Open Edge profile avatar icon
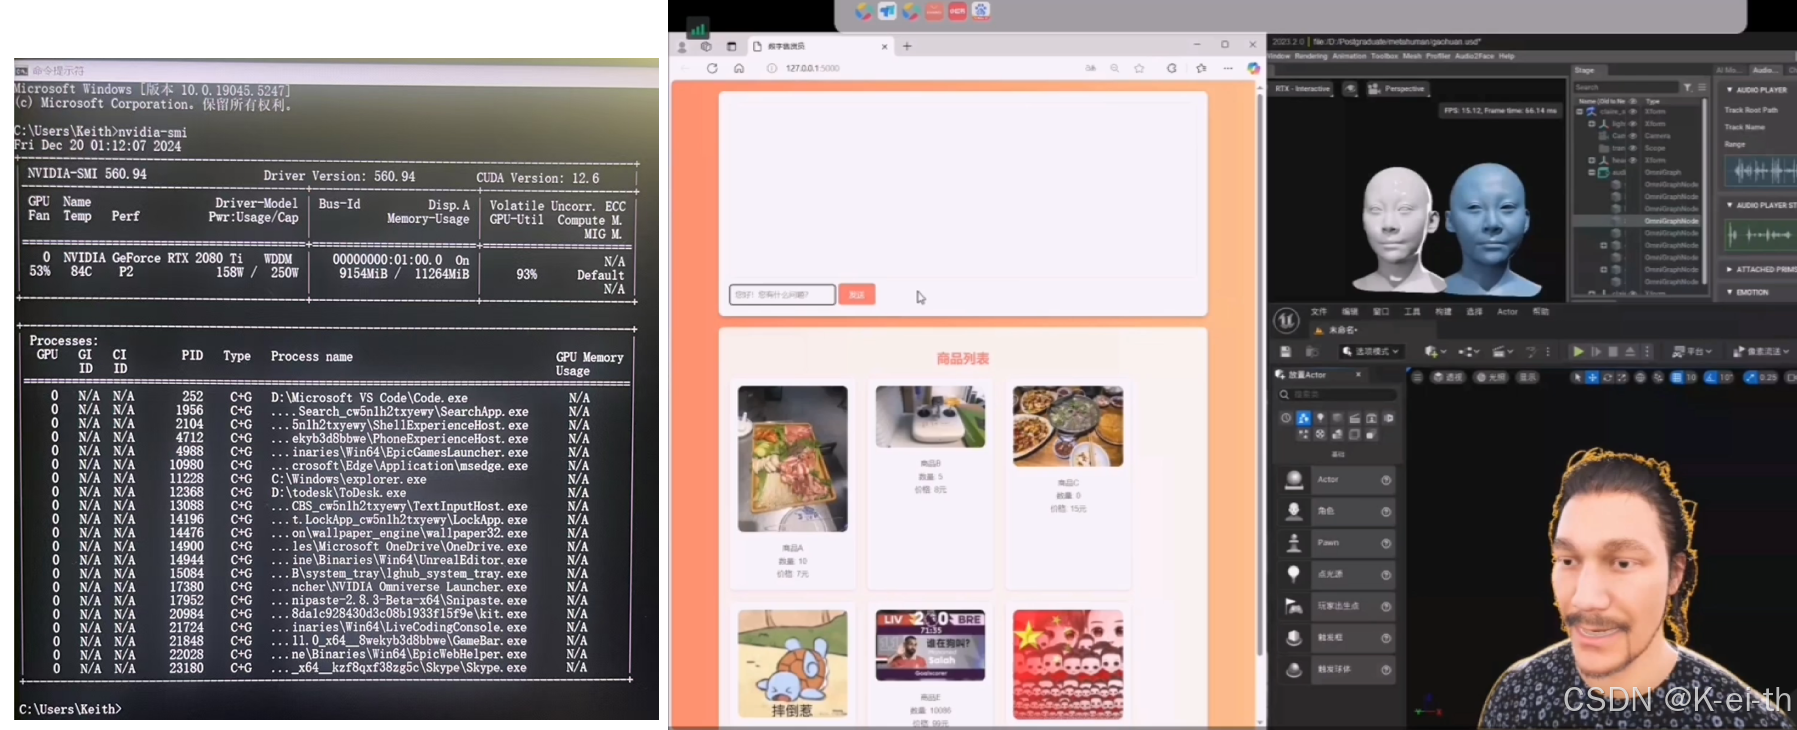Viewport: 1797px width, 730px height. point(682,46)
